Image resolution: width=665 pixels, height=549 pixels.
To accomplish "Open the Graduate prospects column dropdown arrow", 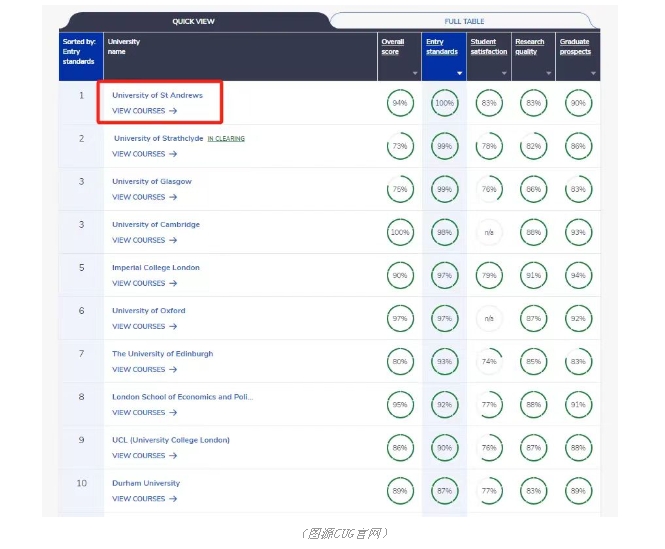I will click(x=593, y=73).
